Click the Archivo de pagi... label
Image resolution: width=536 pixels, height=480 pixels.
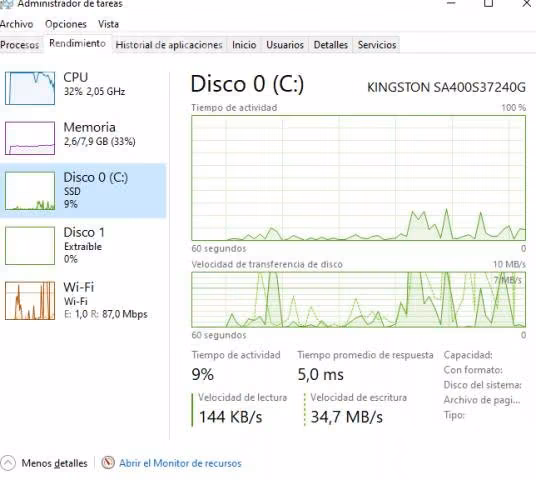(482, 400)
